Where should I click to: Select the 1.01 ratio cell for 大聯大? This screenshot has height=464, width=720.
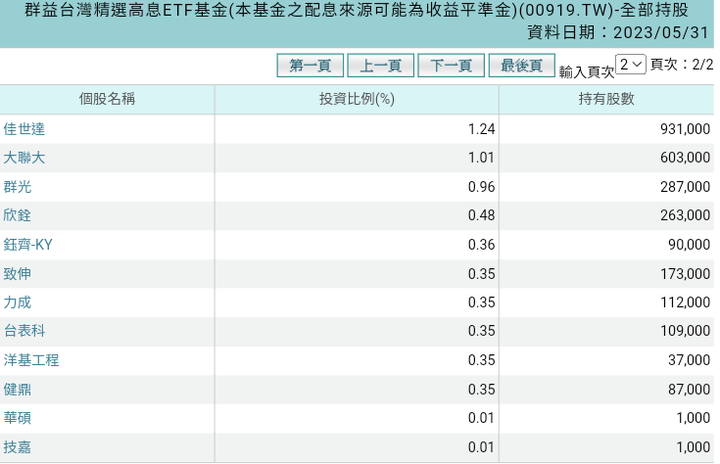click(357, 158)
